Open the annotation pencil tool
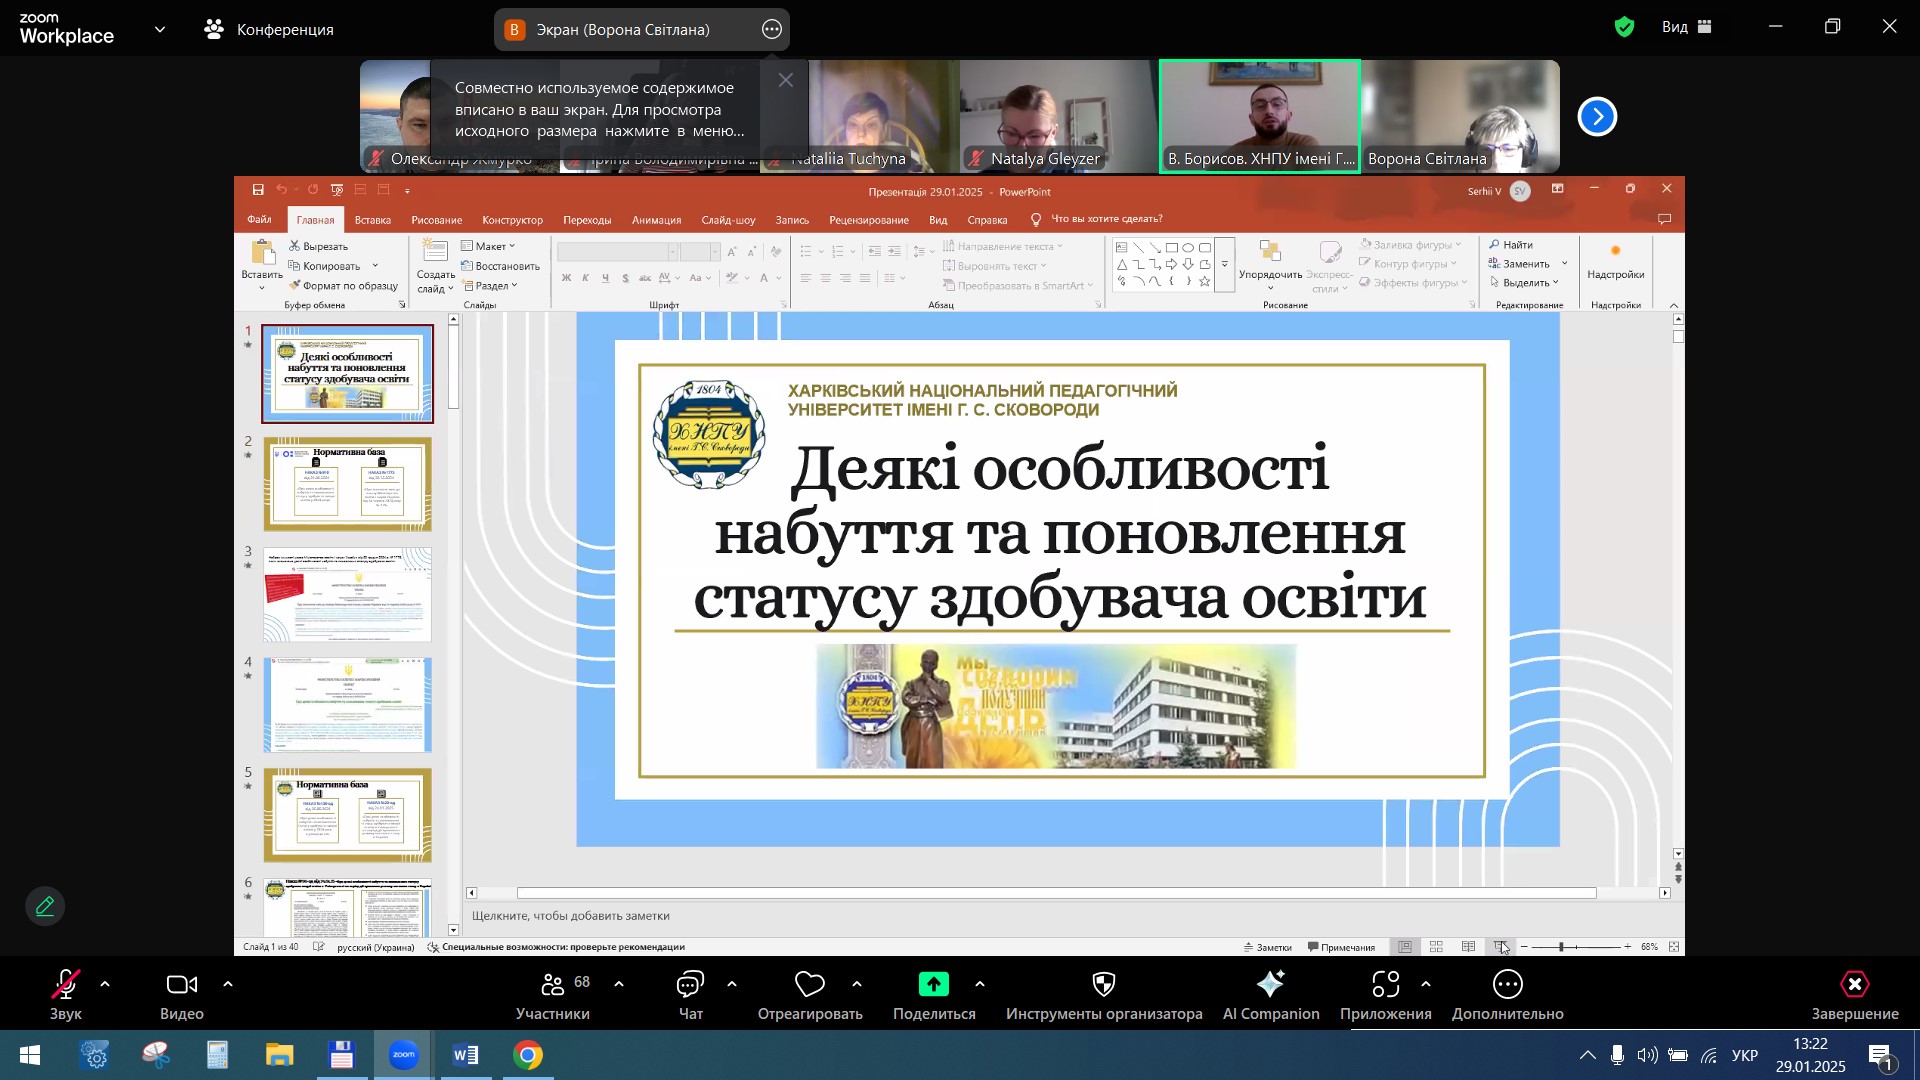1920x1080 pixels. pyautogui.click(x=45, y=906)
